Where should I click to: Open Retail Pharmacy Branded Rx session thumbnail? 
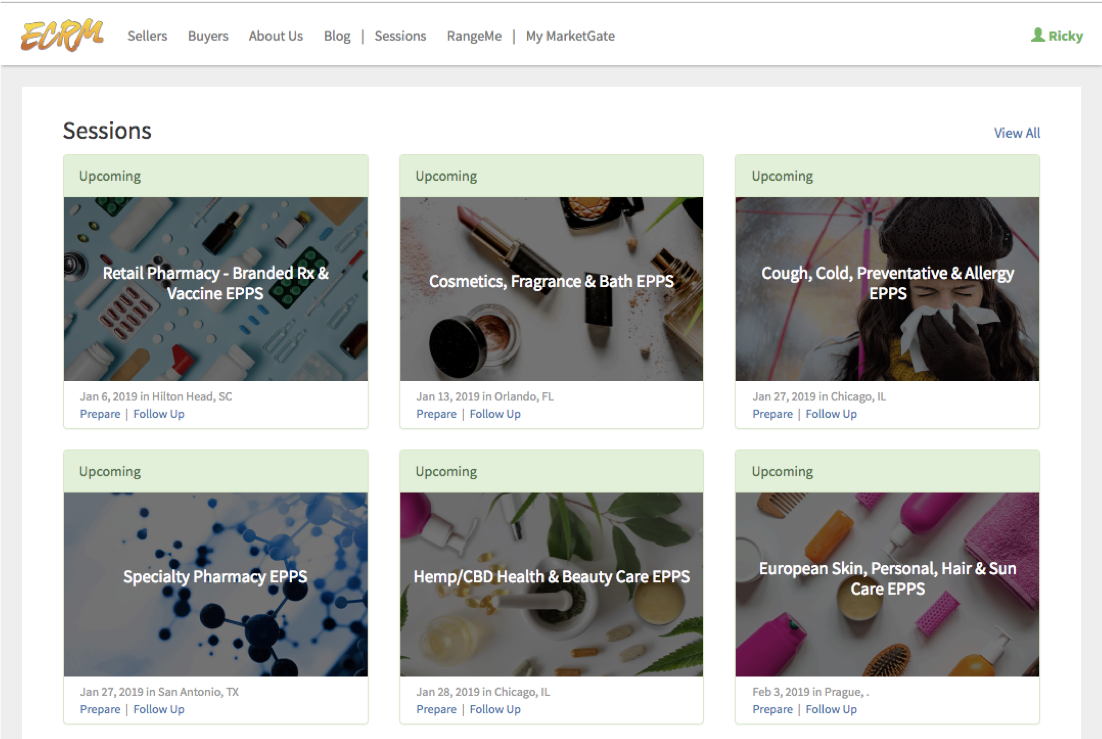tap(215, 289)
